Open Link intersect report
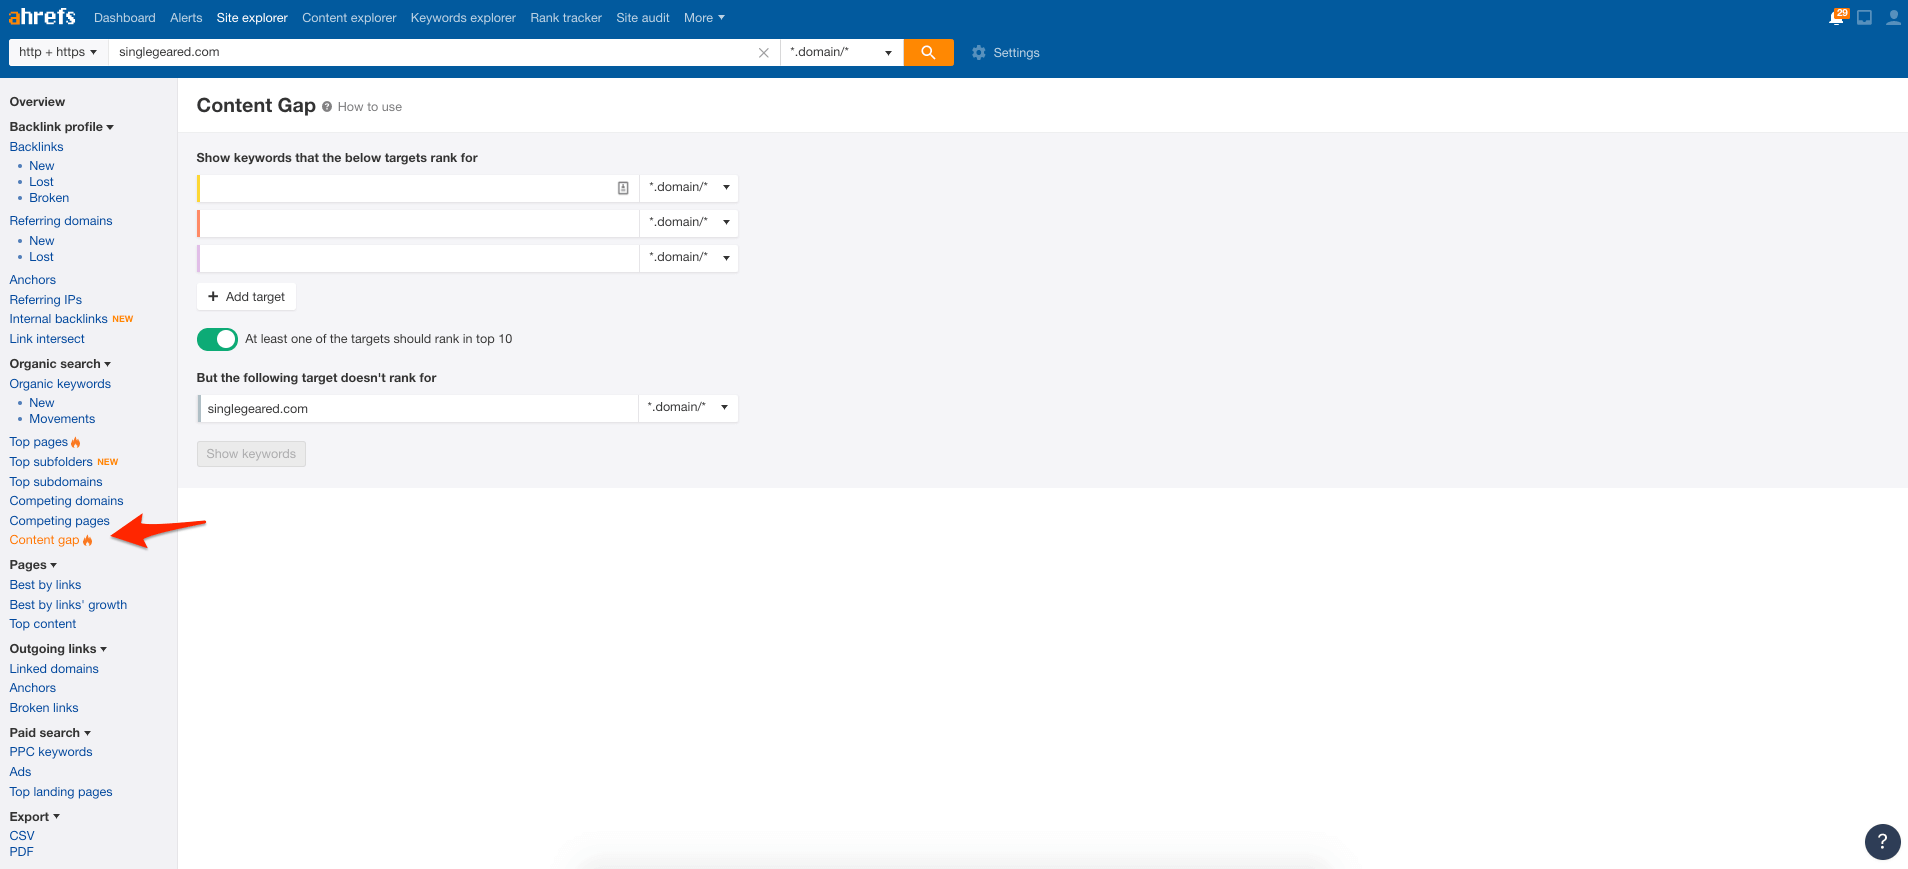Screen dimensions: 1908x869 (x=47, y=339)
